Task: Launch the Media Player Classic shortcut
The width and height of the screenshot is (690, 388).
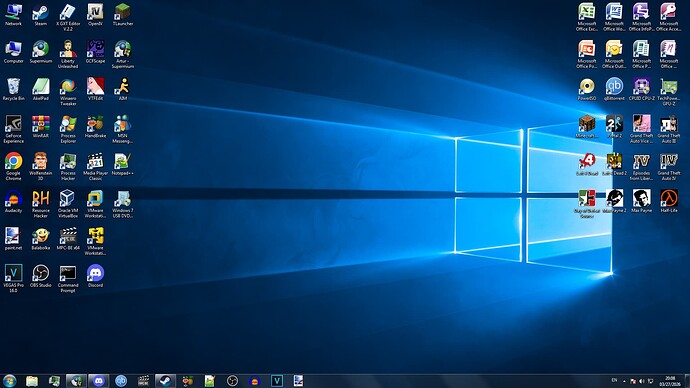Action: [x=95, y=167]
